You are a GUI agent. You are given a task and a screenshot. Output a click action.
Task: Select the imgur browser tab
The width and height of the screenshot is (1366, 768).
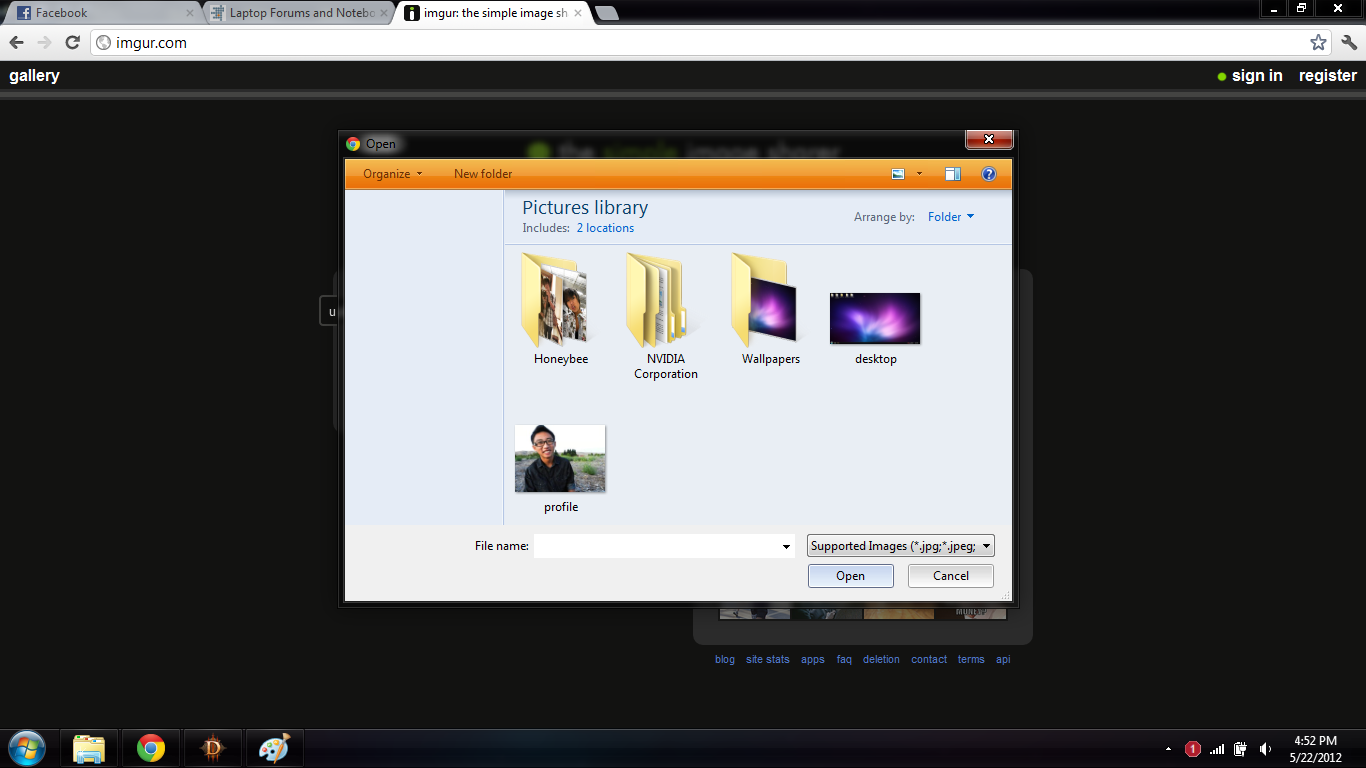click(x=490, y=13)
